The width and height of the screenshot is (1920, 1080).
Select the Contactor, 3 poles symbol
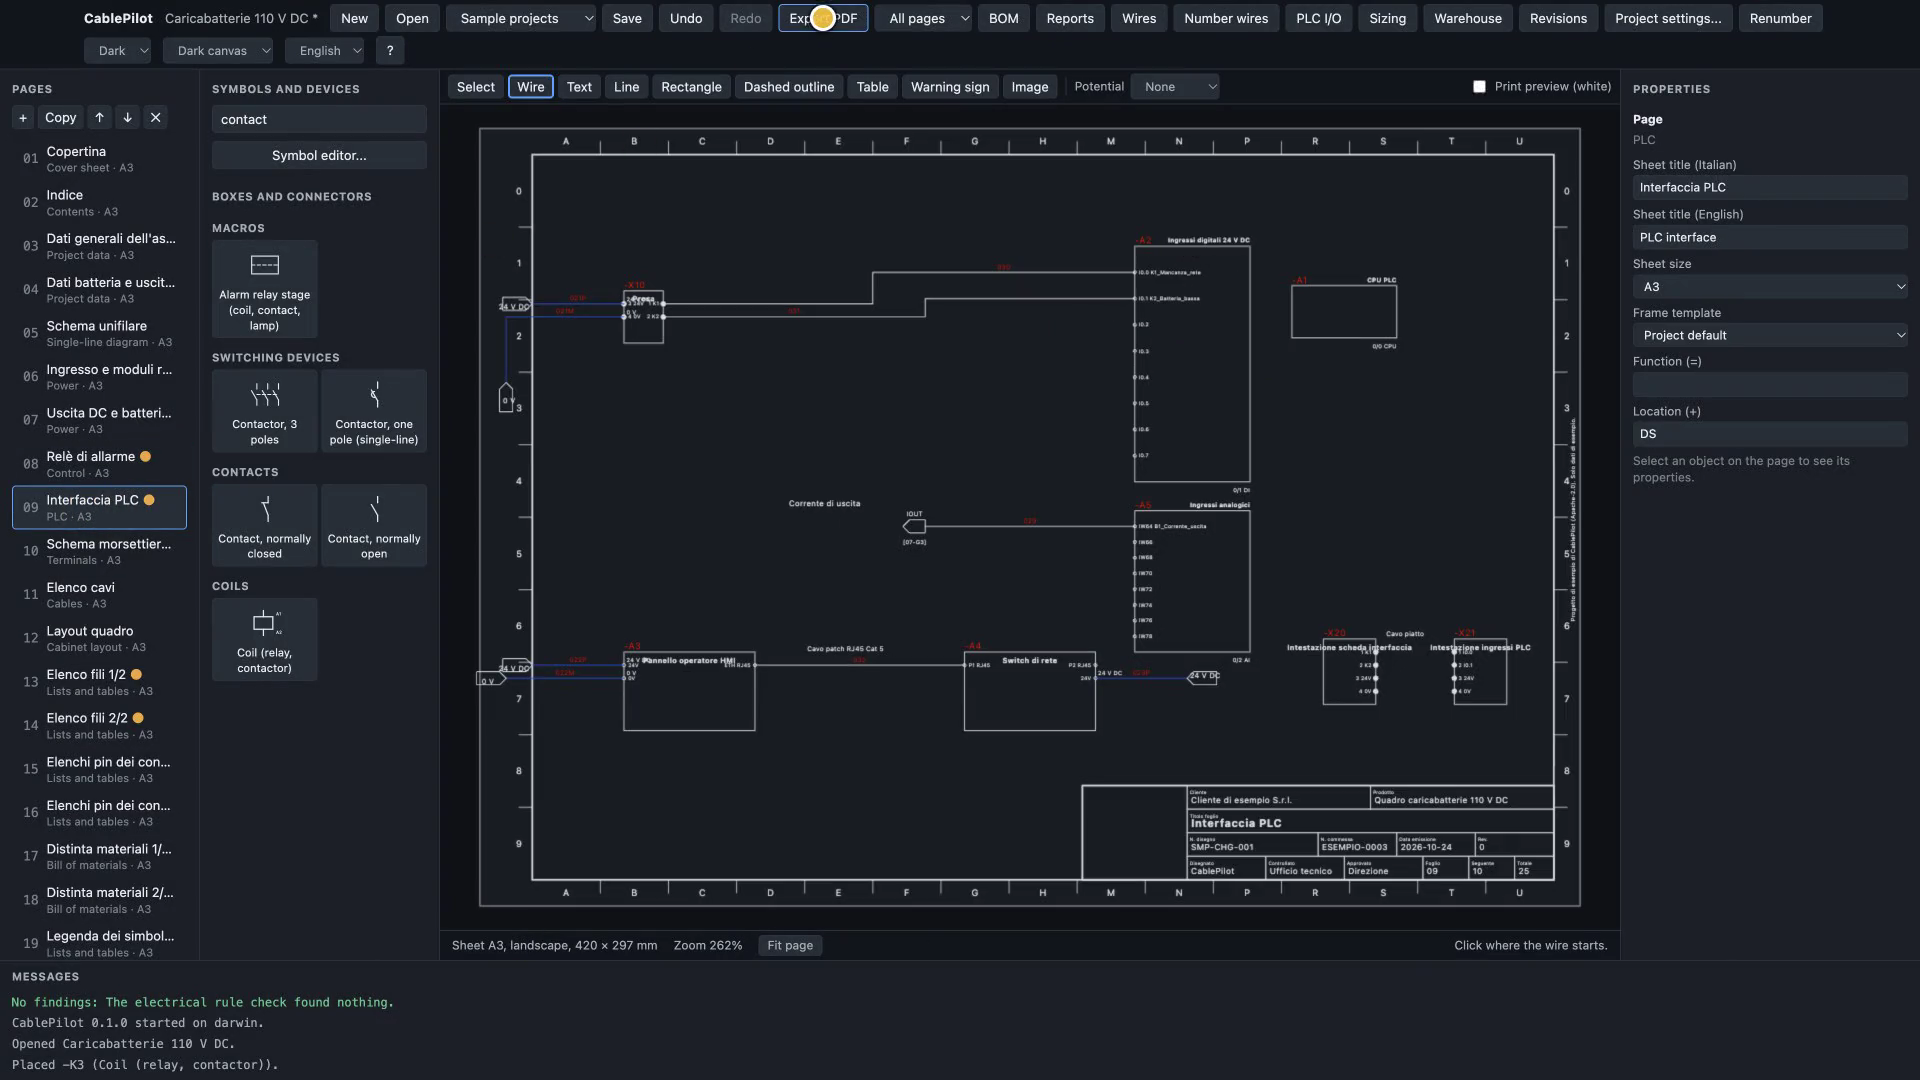click(x=265, y=411)
